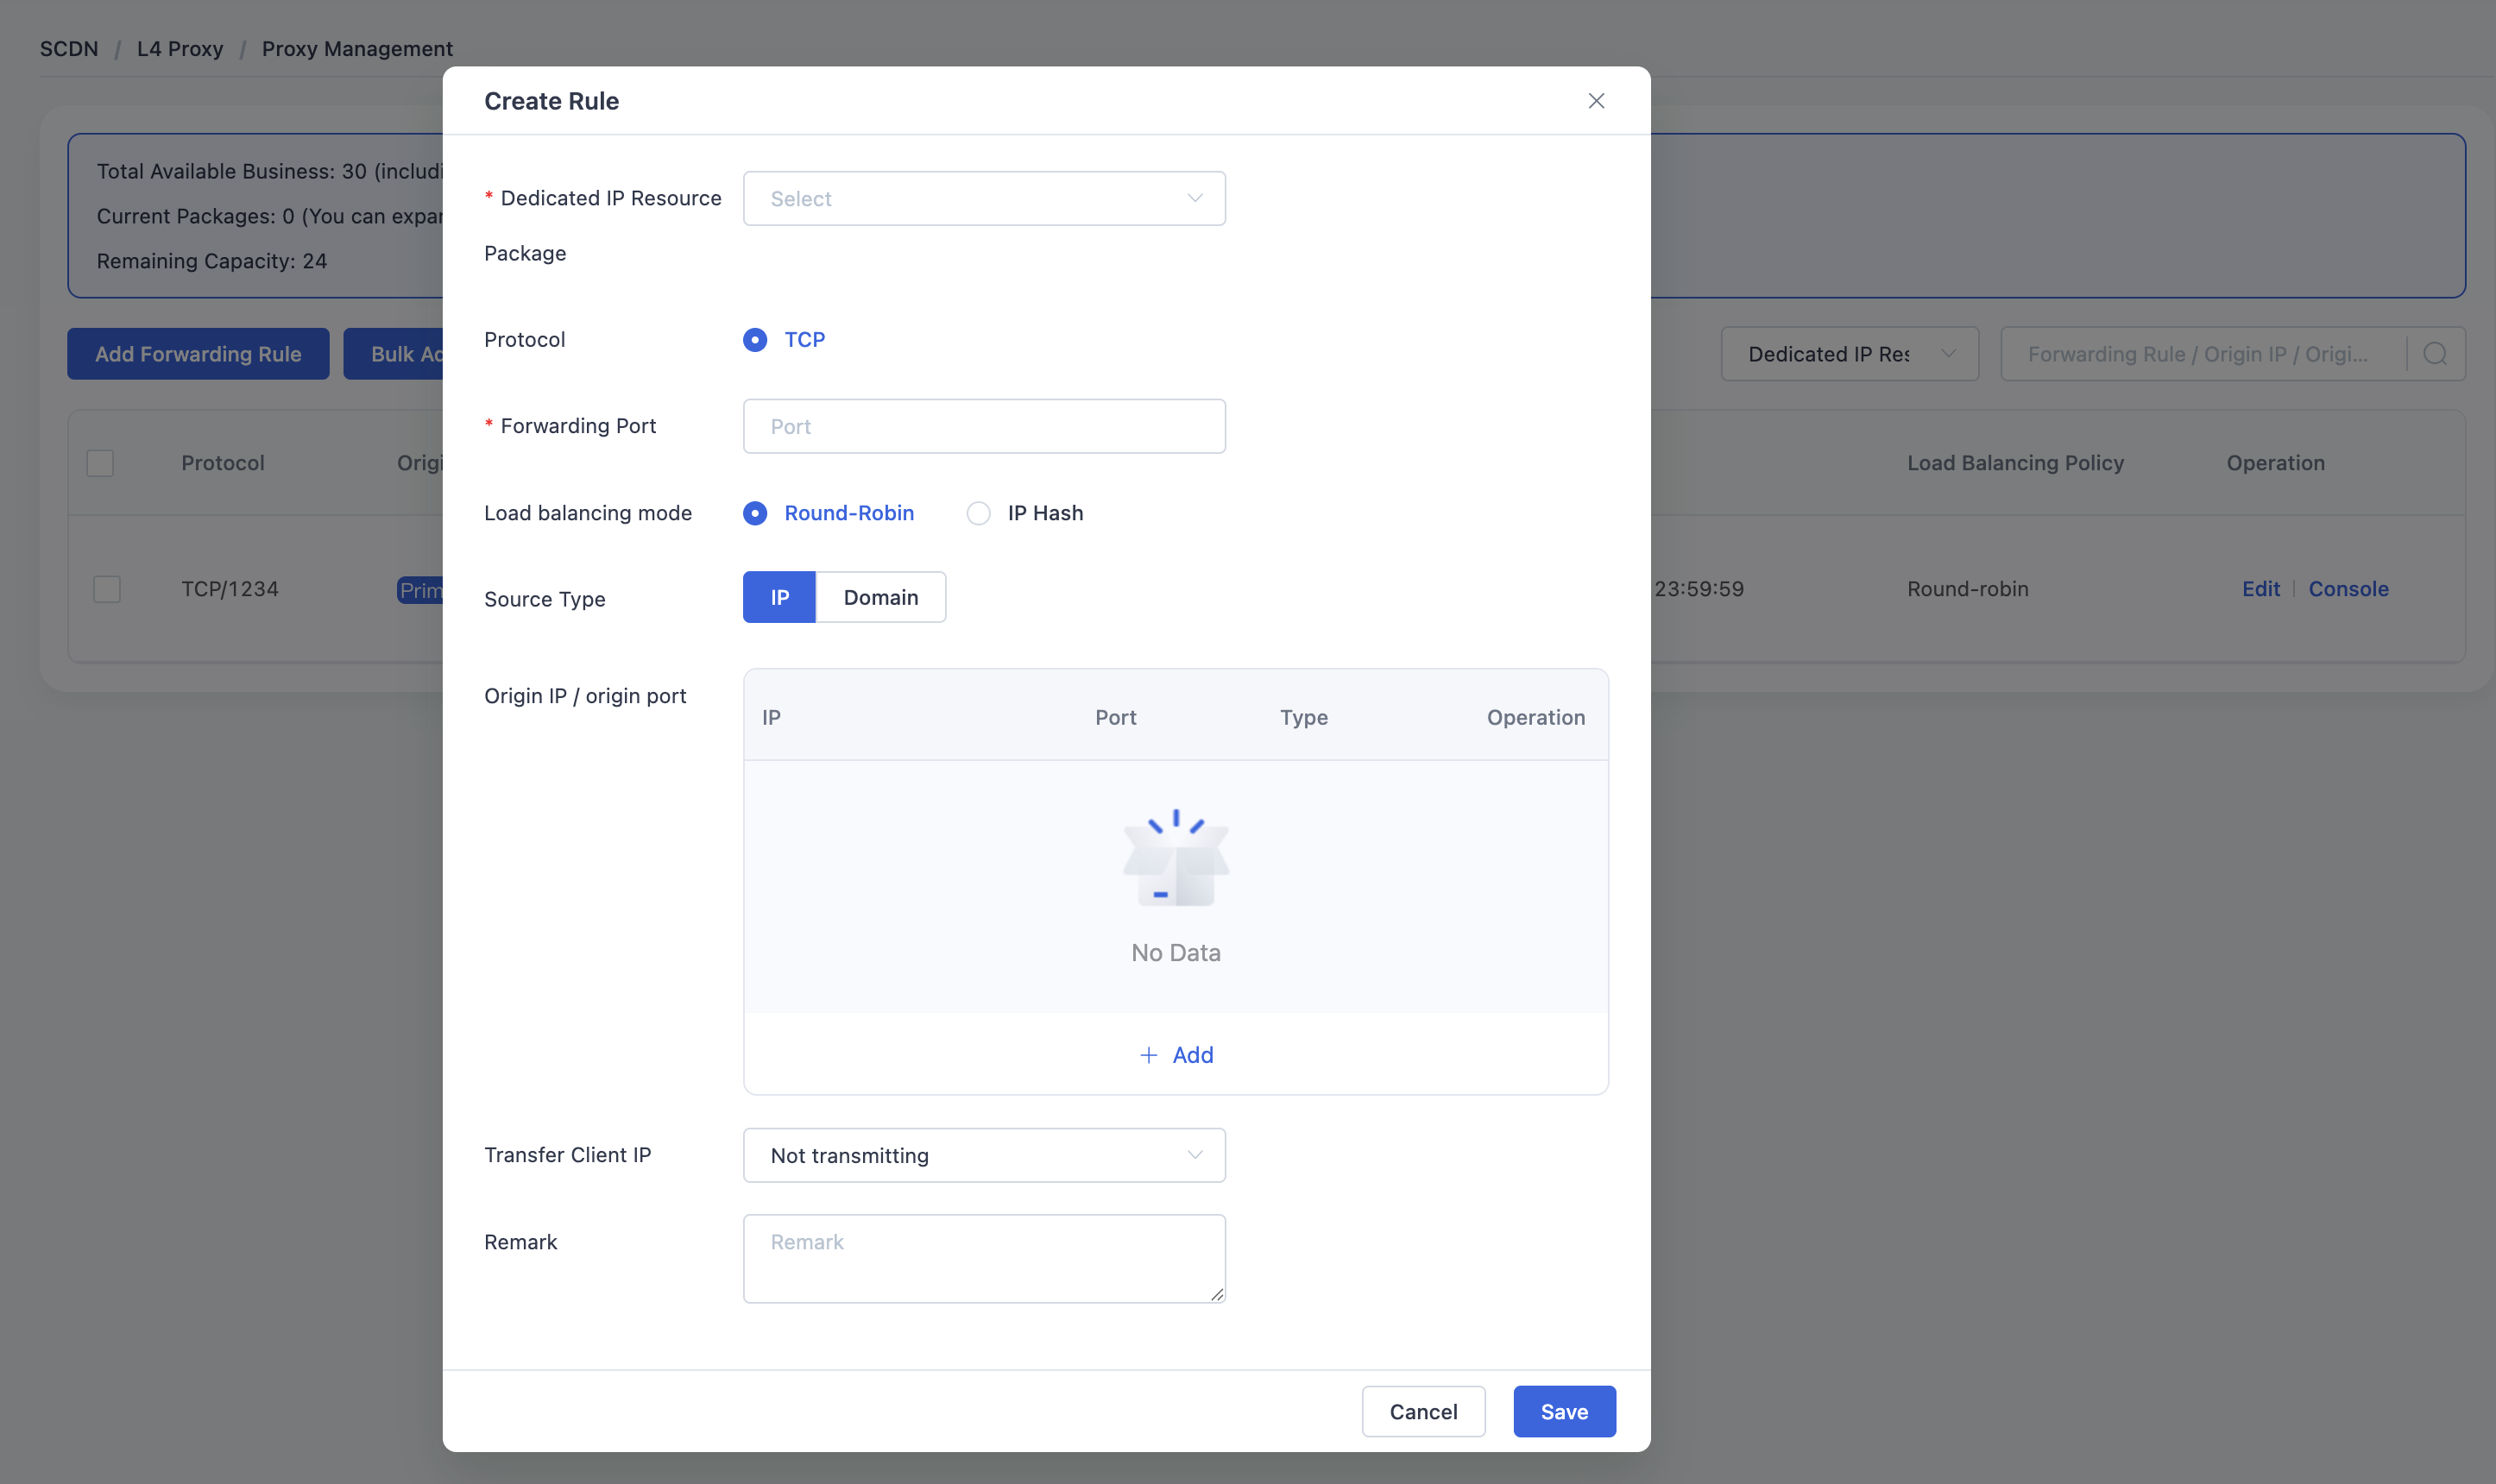Expand the Transfer Client IP dropdown
The width and height of the screenshot is (2496, 1484).
click(984, 1155)
